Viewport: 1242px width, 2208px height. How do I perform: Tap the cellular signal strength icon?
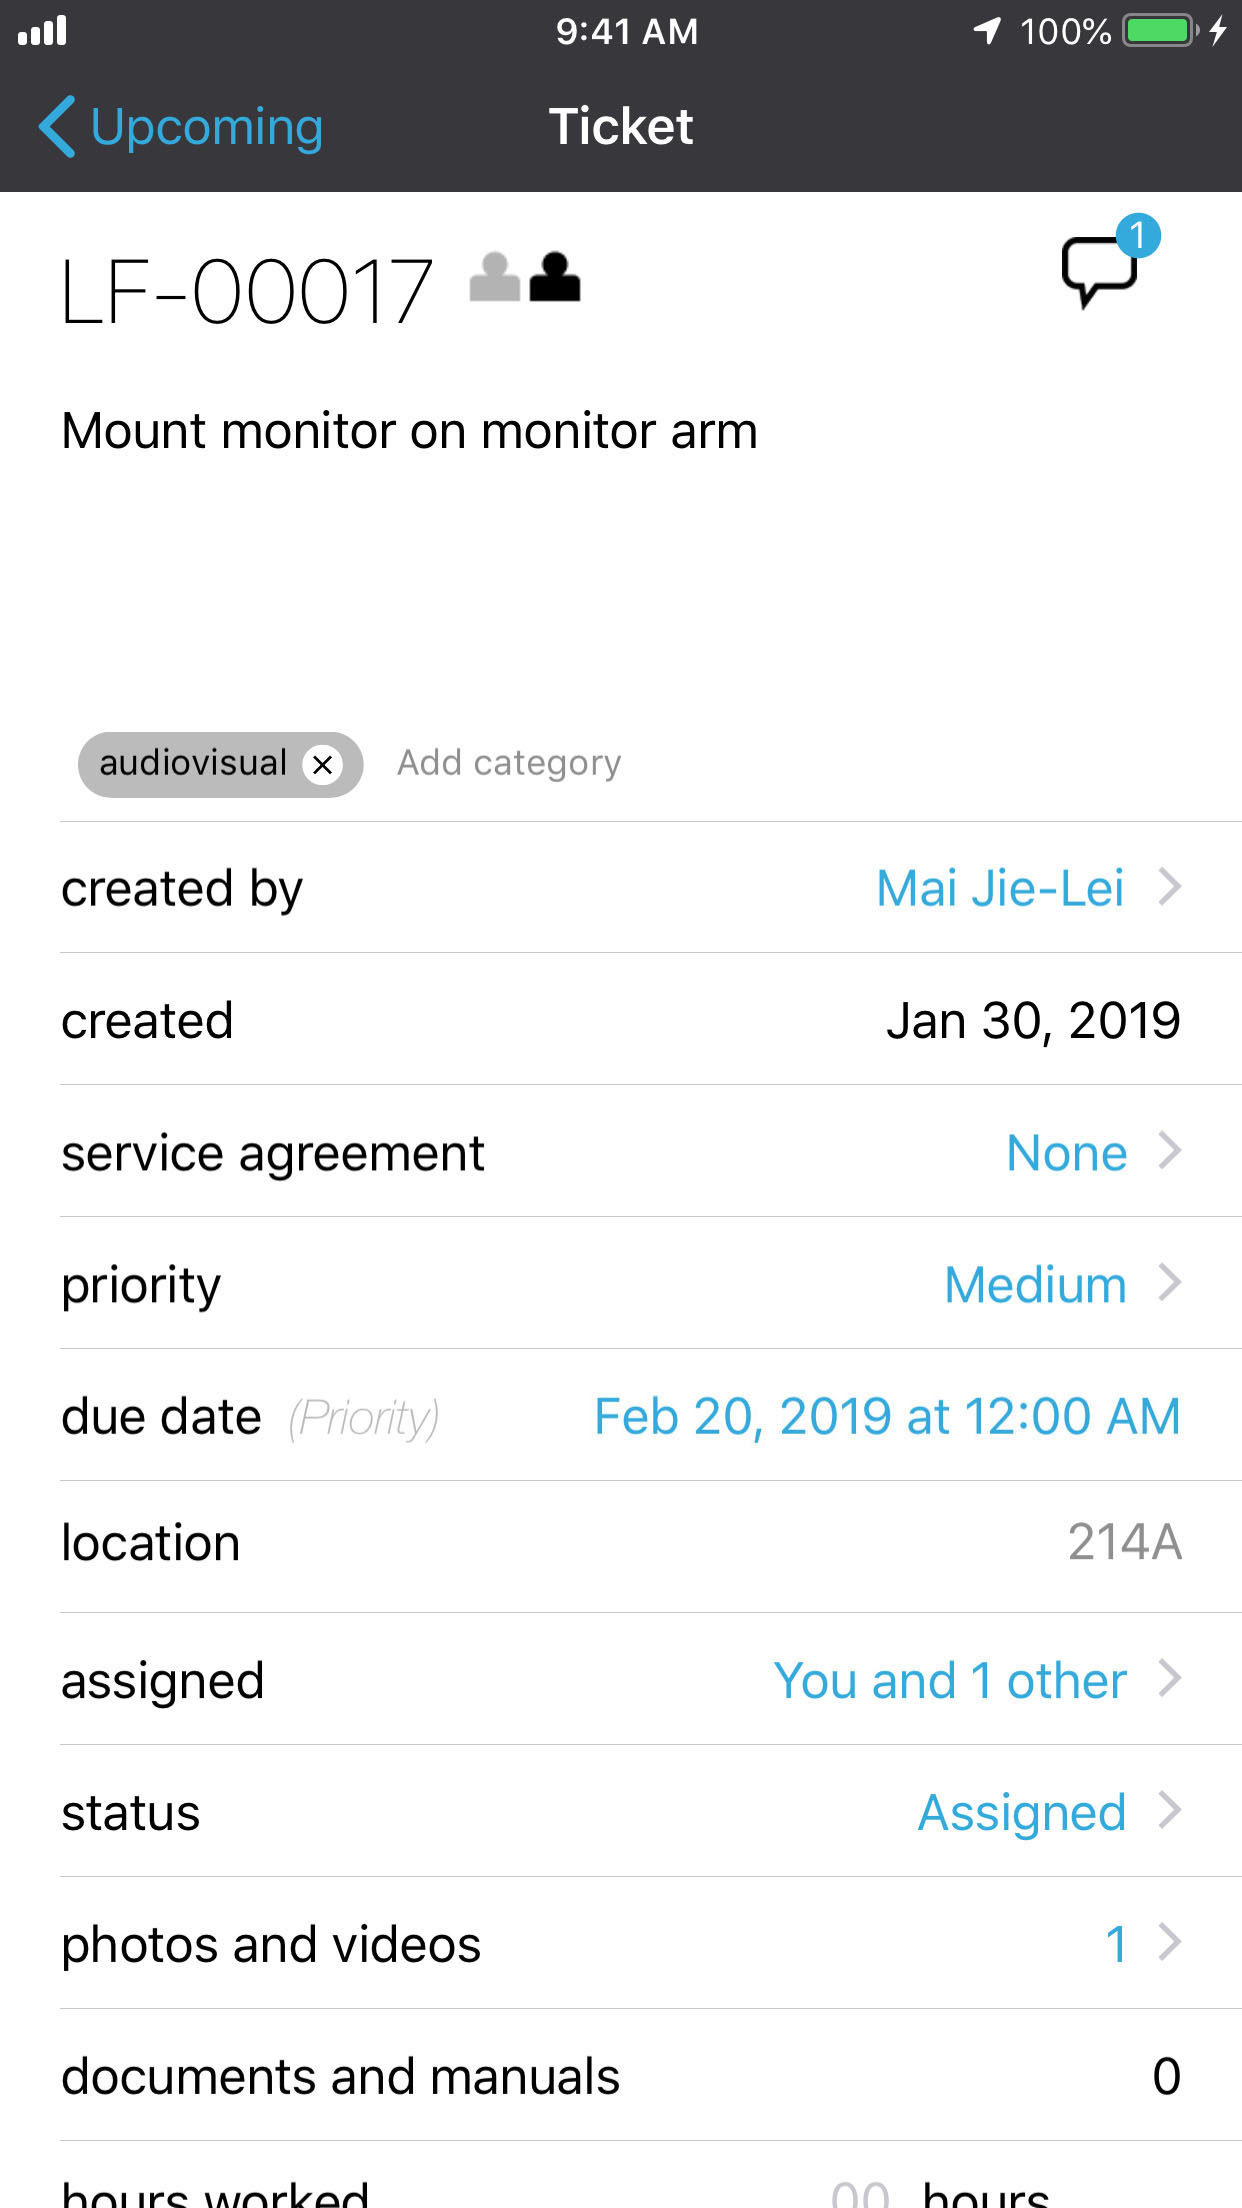[x=43, y=31]
